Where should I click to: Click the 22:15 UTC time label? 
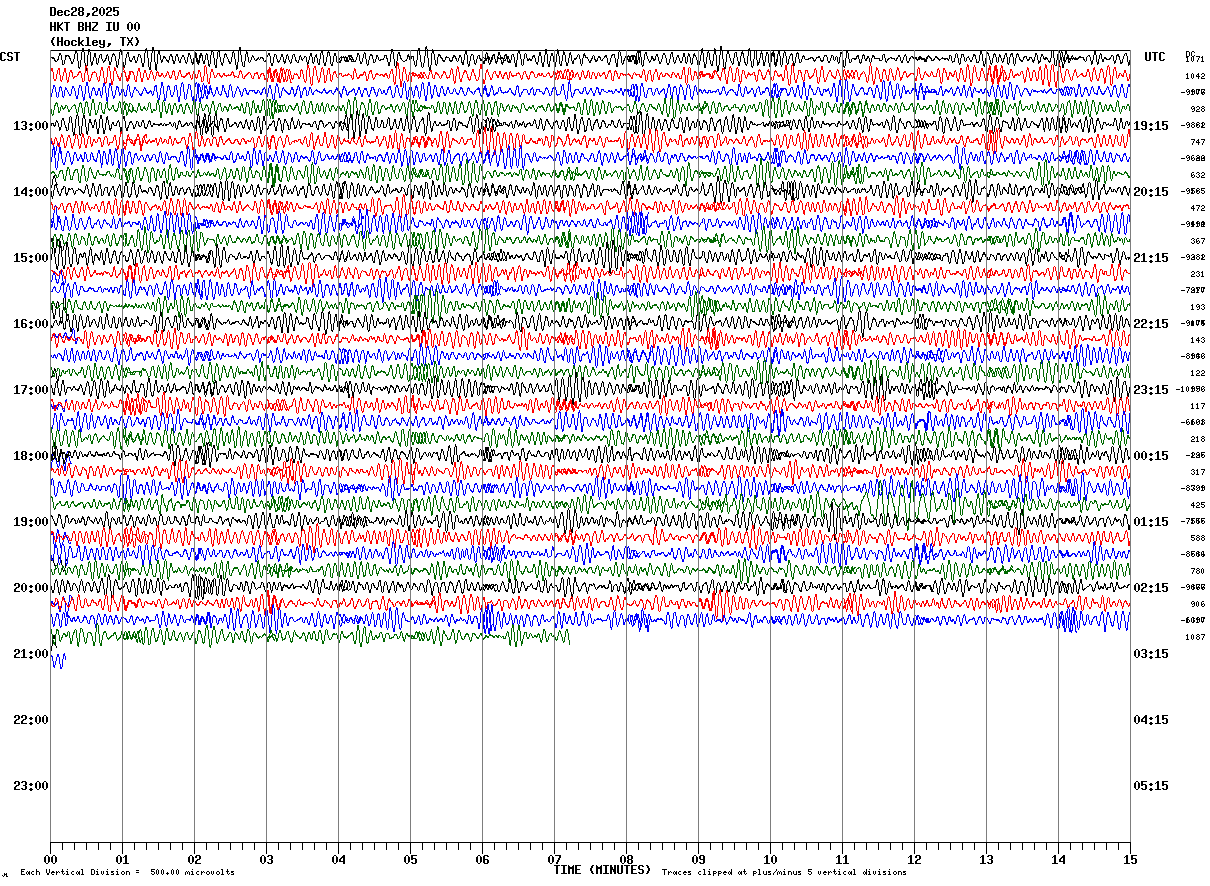pyautogui.click(x=1151, y=324)
